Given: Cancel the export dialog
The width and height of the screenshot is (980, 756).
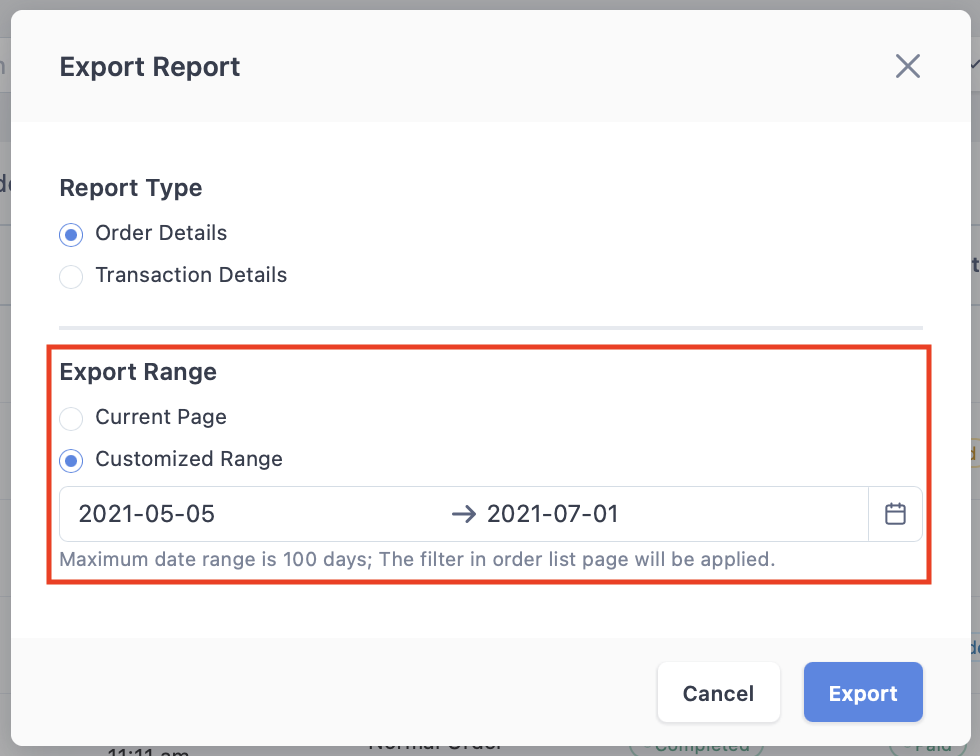Looking at the screenshot, I should [718, 692].
